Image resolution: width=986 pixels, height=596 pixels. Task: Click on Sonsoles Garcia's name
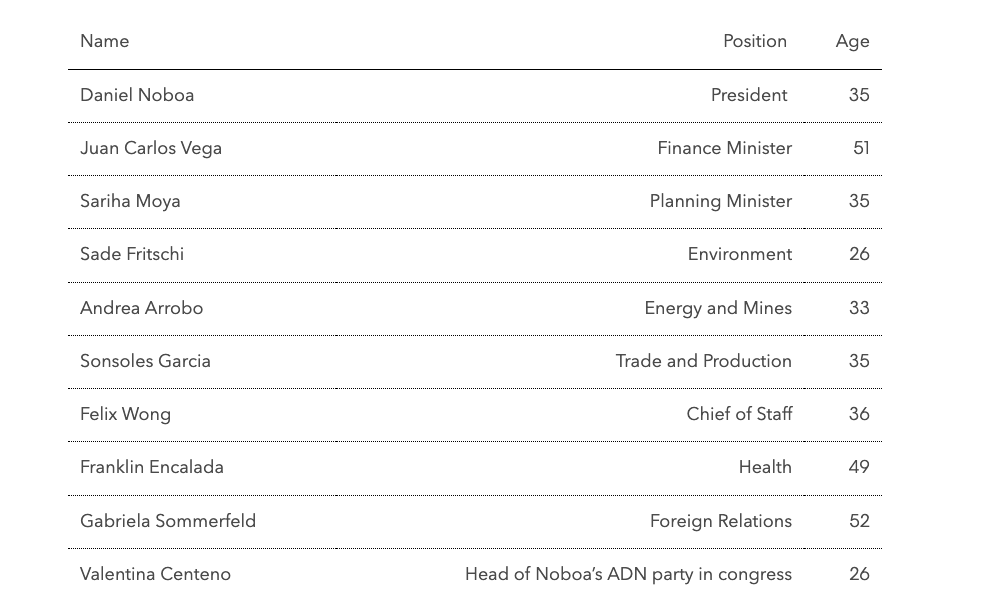point(145,361)
